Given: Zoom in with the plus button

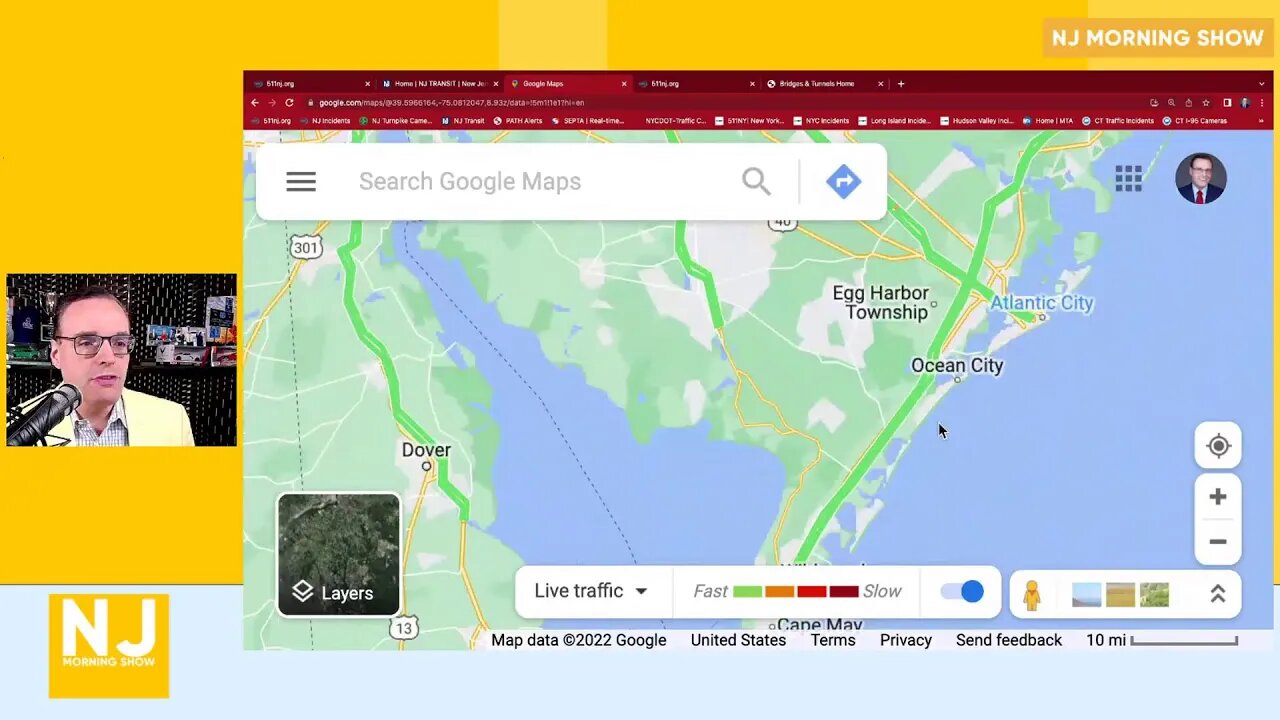Looking at the screenshot, I should 1218,497.
